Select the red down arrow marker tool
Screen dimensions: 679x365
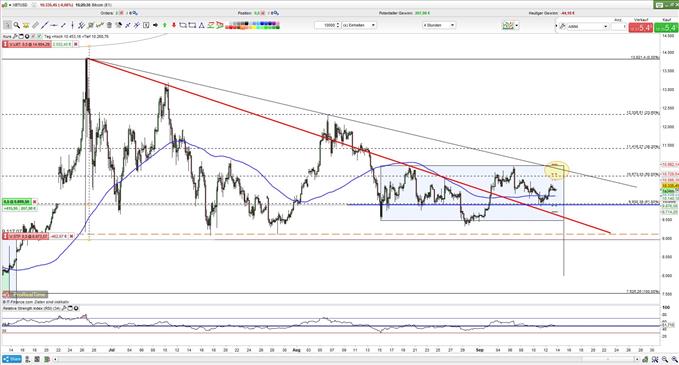click(174, 25)
